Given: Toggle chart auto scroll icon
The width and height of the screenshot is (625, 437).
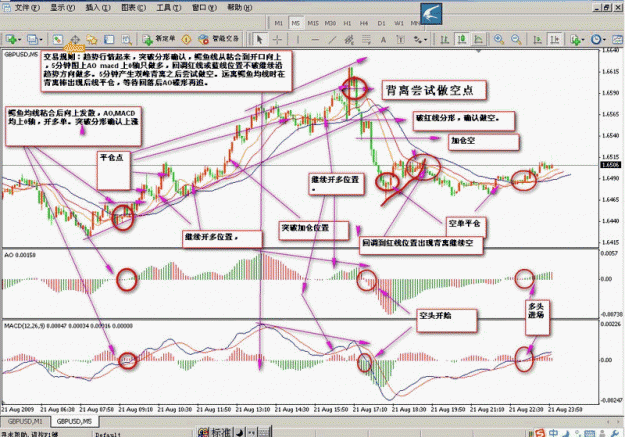Looking at the screenshot, I should point(537,39).
